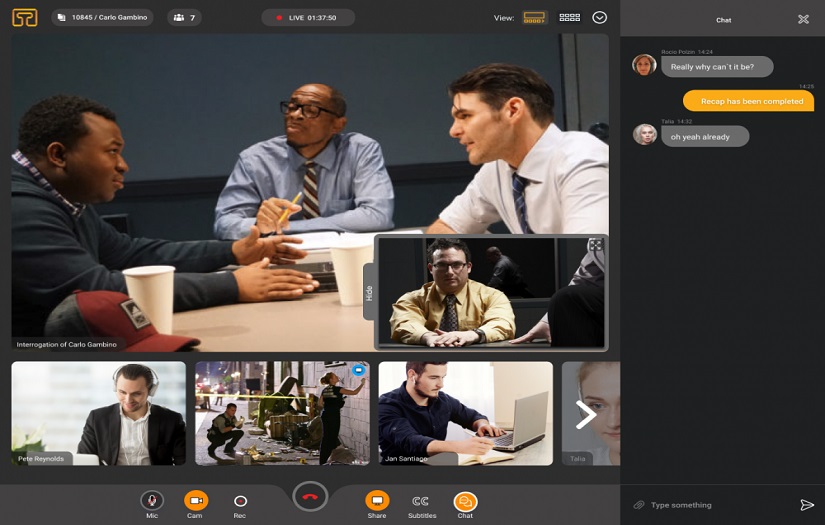Expand the picture-in-picture video to fullscreen
This screenshot has height=525, width=825.
[595, 245]
